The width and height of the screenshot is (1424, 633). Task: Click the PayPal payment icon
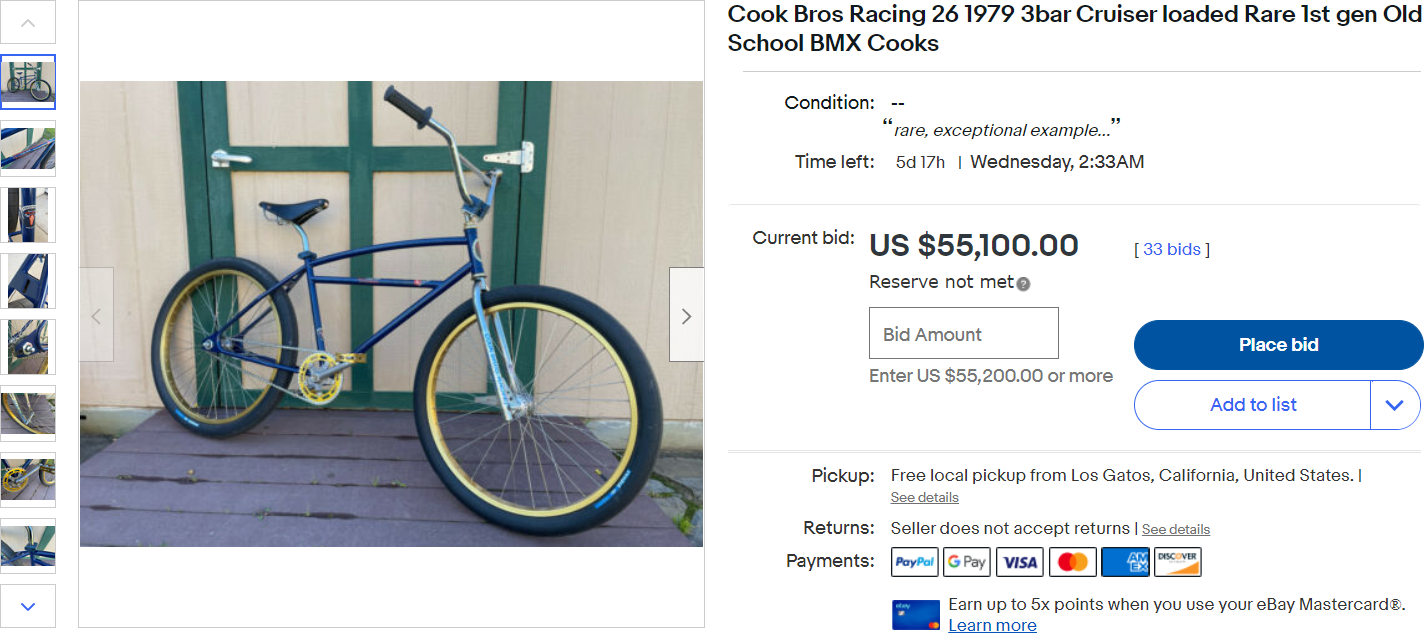click(914, 562)
